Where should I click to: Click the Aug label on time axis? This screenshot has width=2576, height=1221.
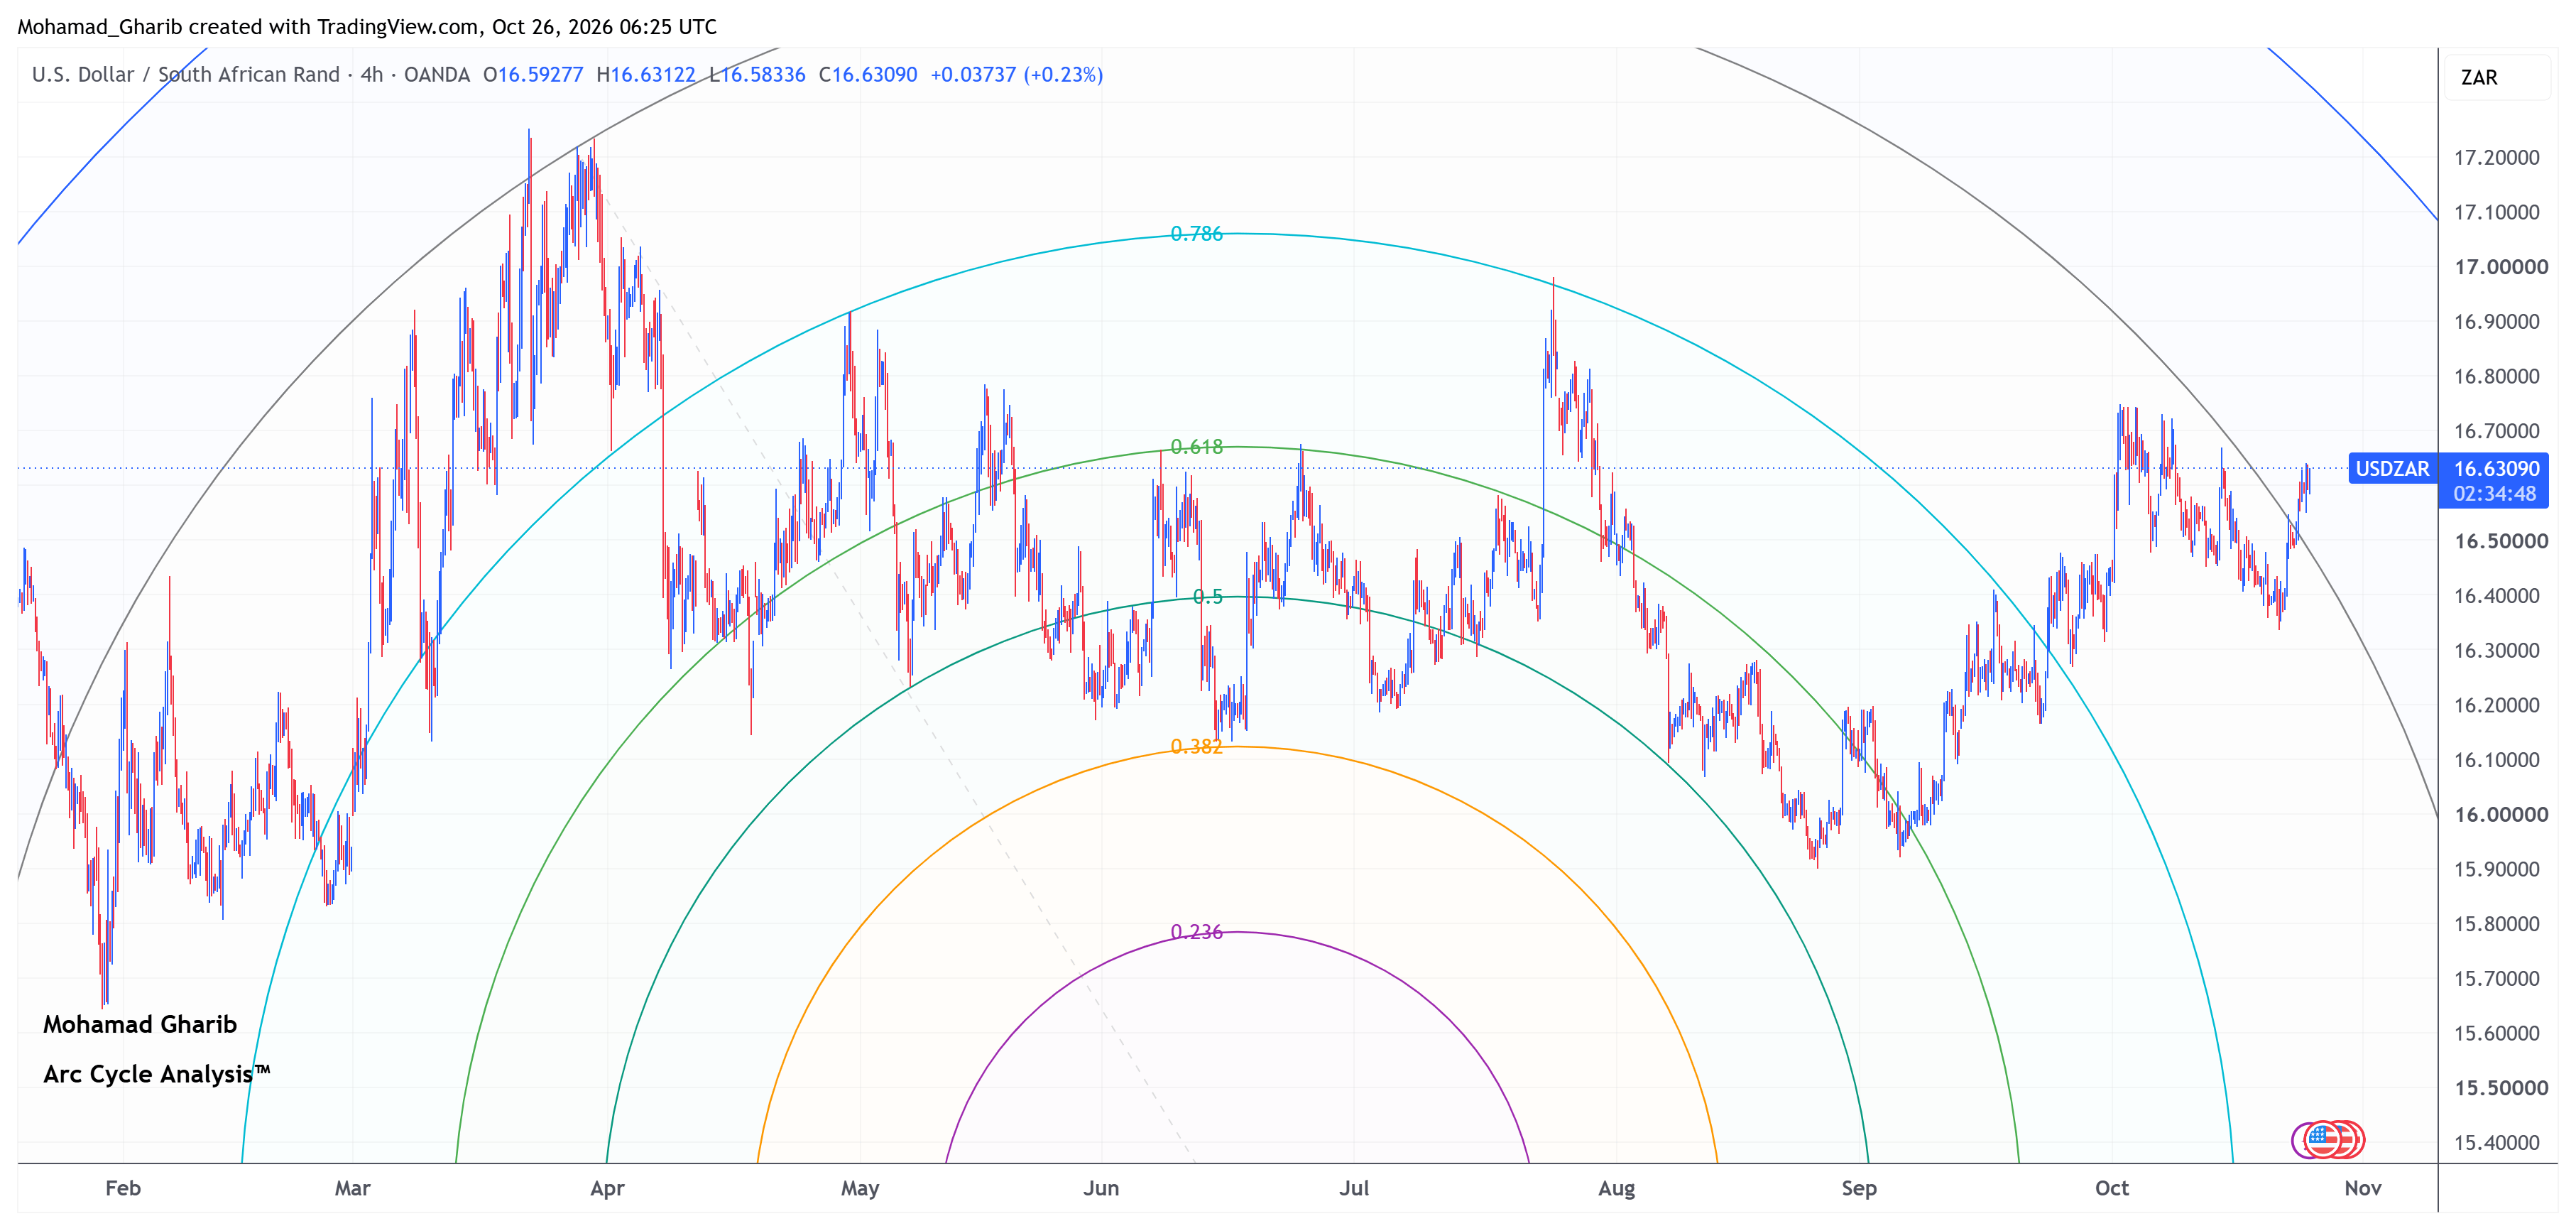tap(1616, 1188)
